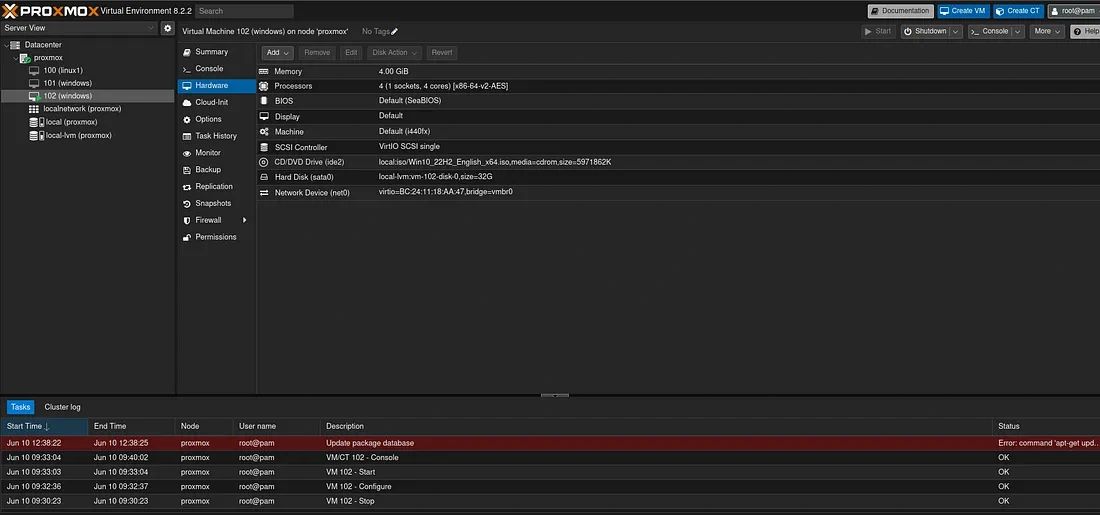Open the Add hardware dropdown
Image resolution: width=1100 pixels, height=515 pixels.
[277, 52]
